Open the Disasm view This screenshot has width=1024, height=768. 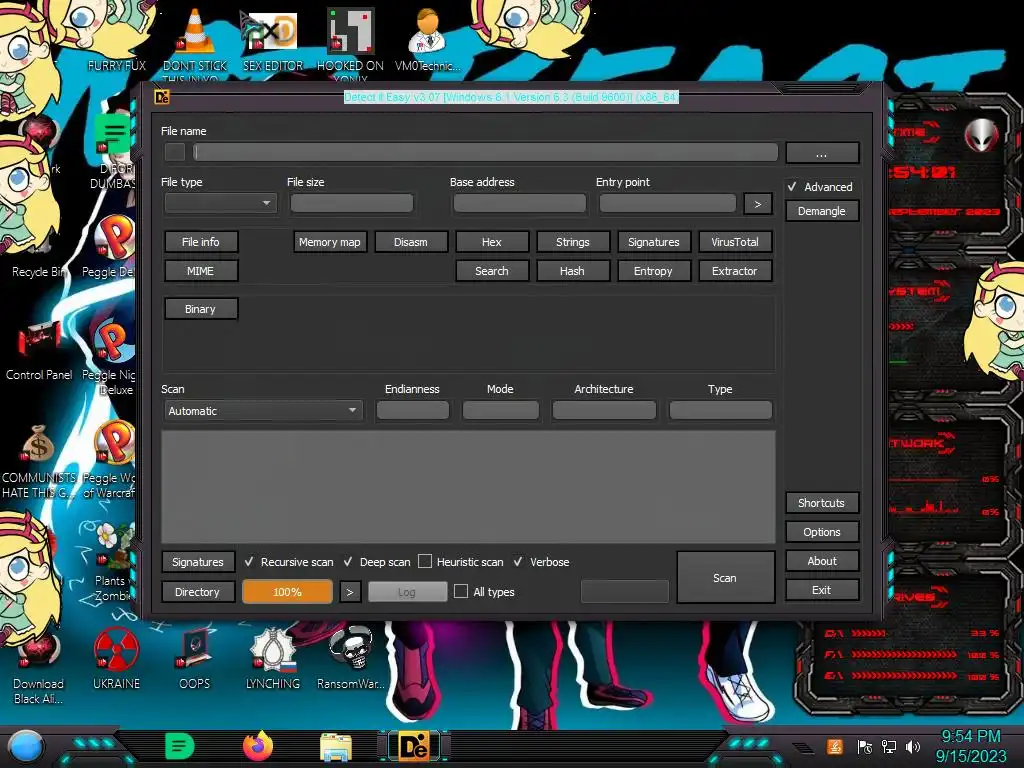point(411,242)
